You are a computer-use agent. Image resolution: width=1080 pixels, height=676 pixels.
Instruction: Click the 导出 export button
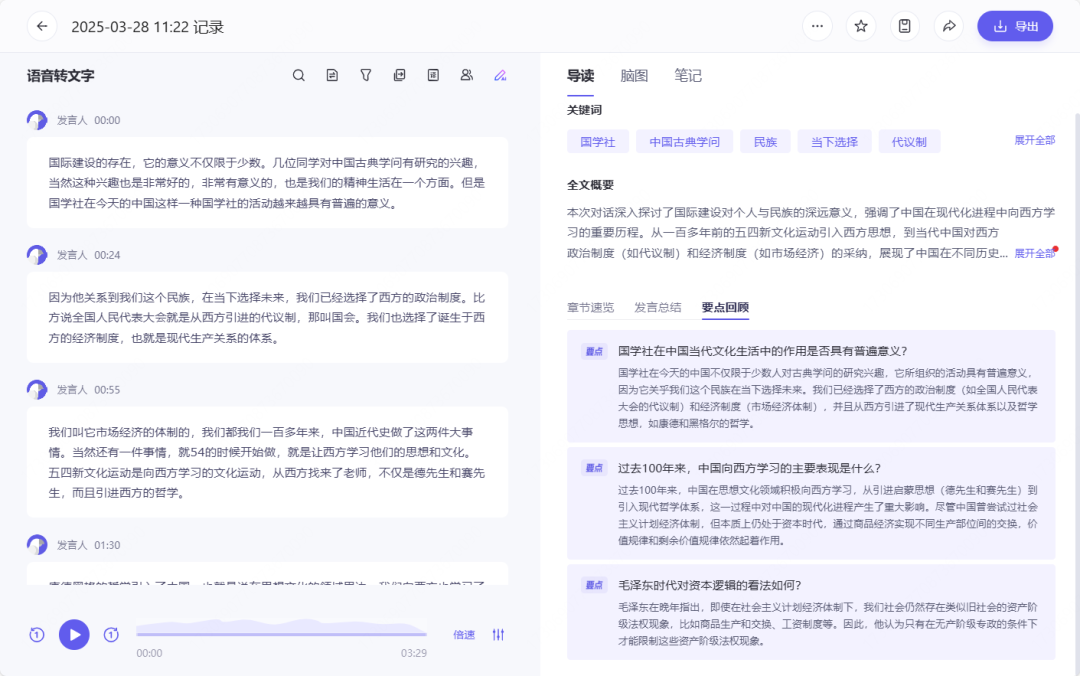pyautogui.click(x=1015, y=26)
